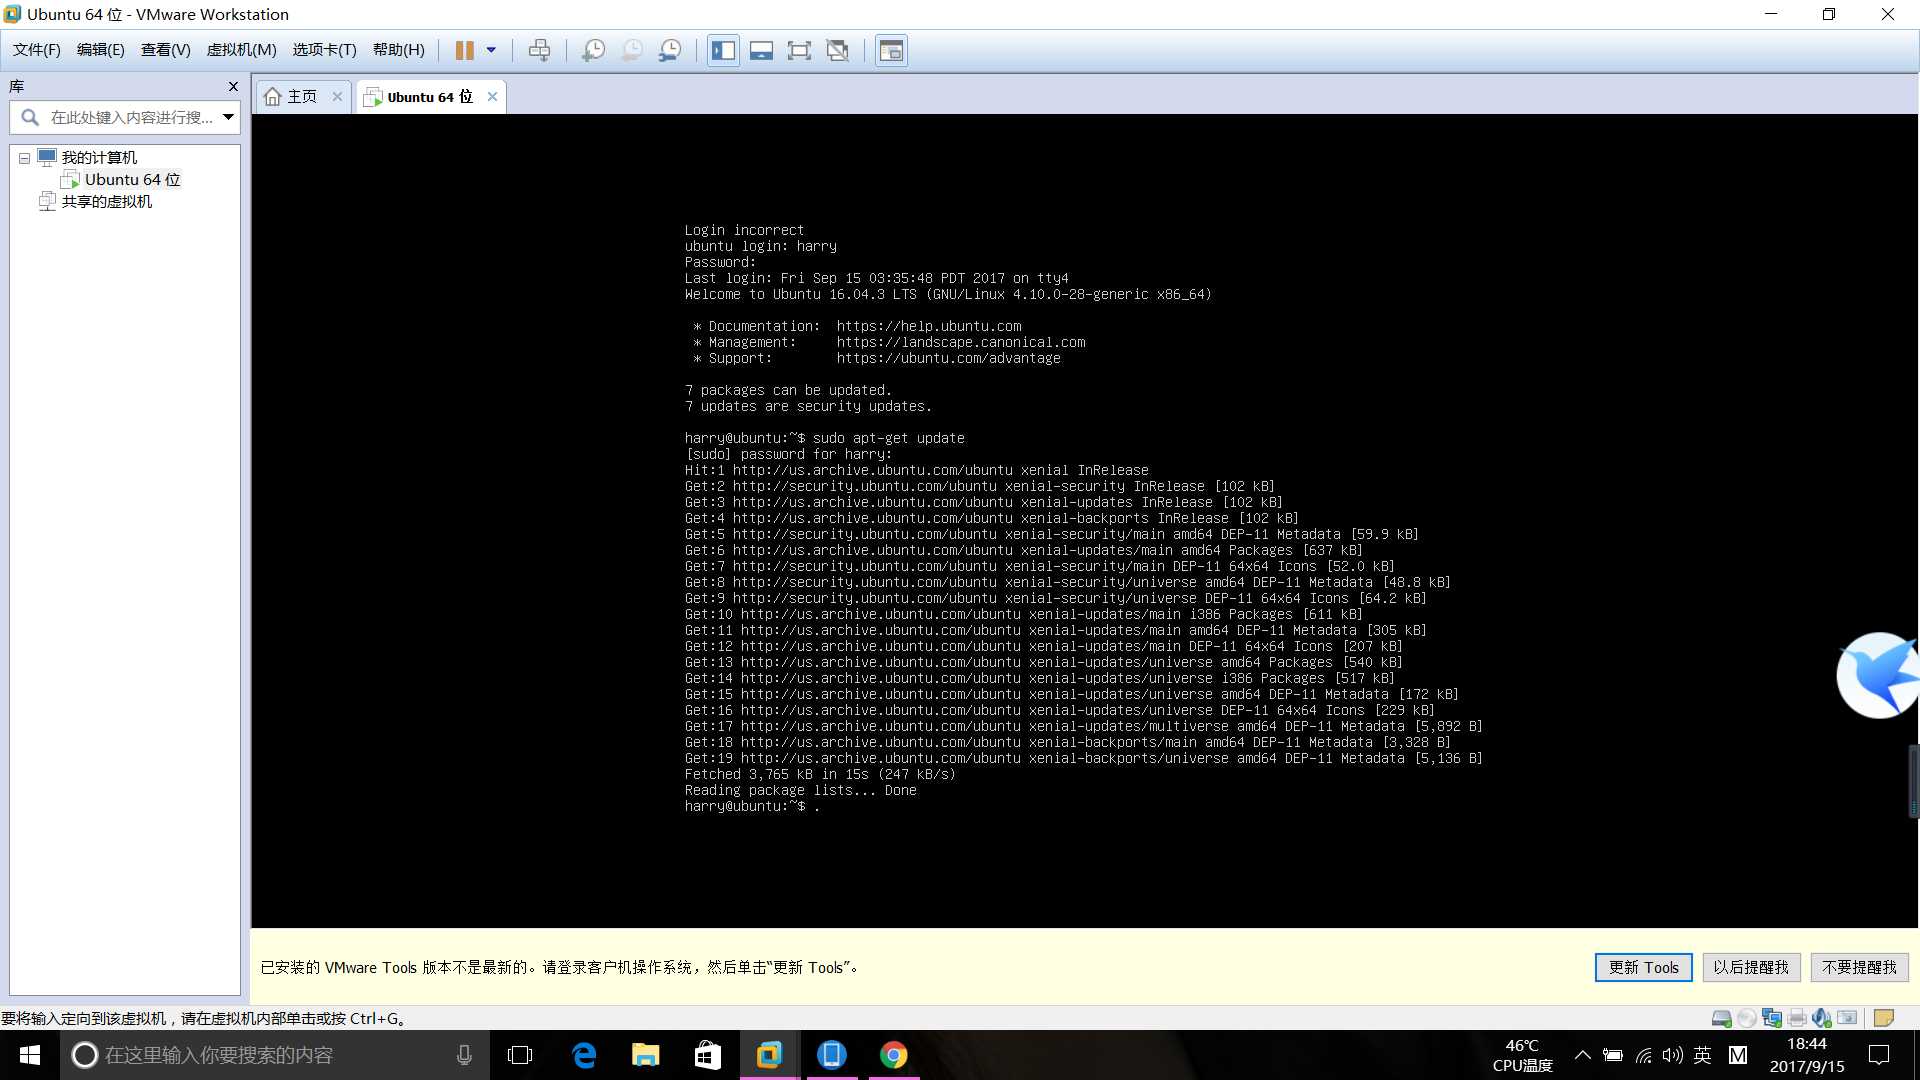Enter full screen mode icon
Image resolution: width=1920 pixels, height=1080 pixels.
799,50
